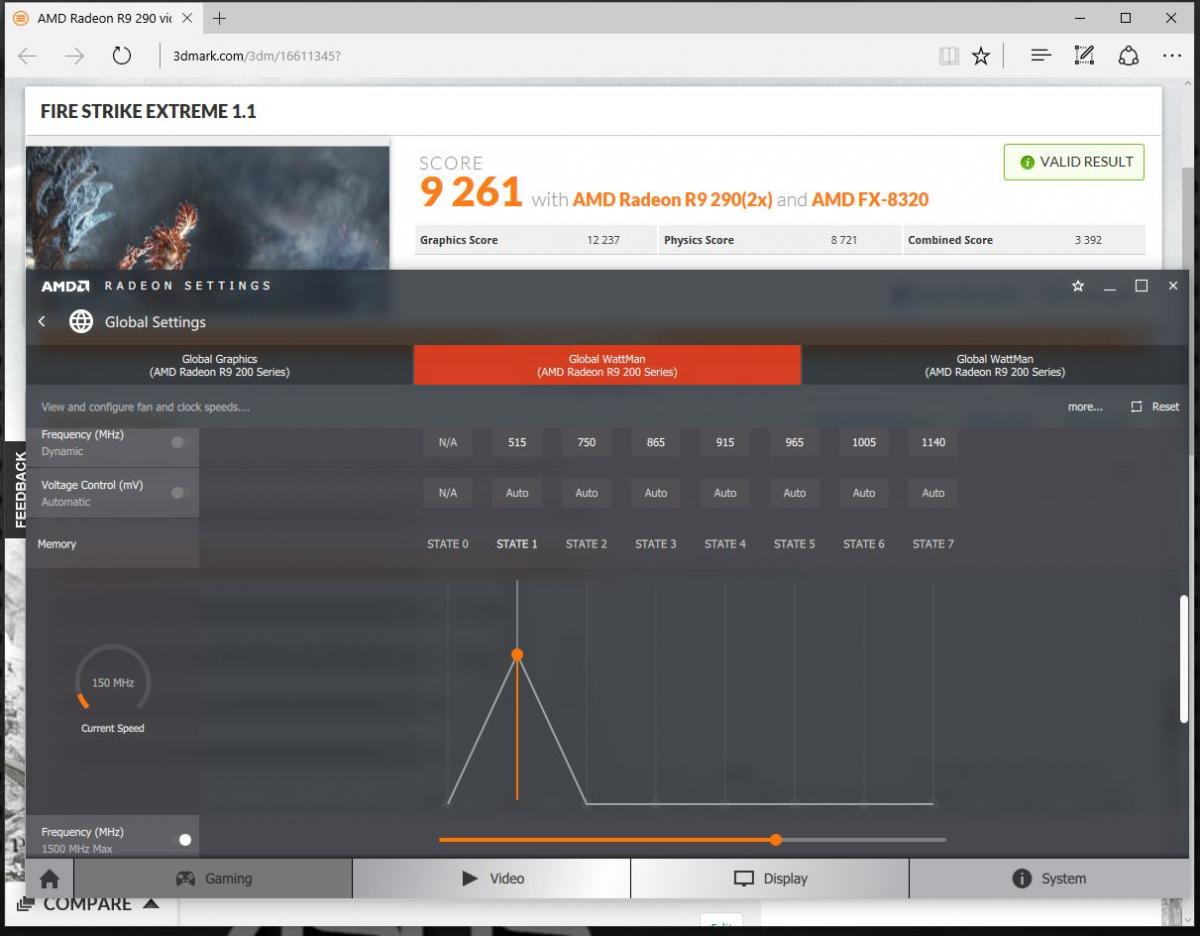Select STATE 2 memory column
The image size is (1200, 936).
point(586,544)
